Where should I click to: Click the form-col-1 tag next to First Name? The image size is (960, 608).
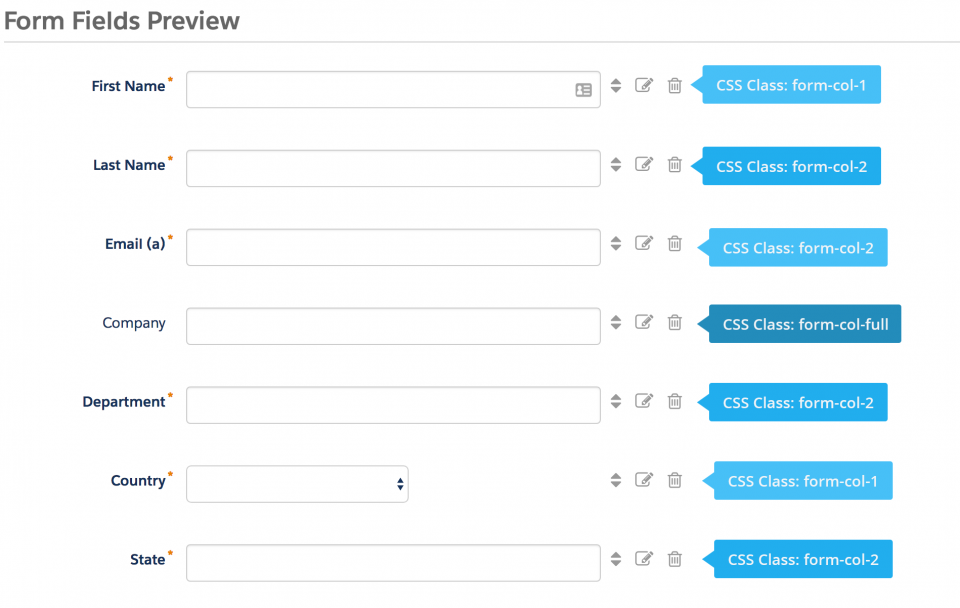(791, 84)
